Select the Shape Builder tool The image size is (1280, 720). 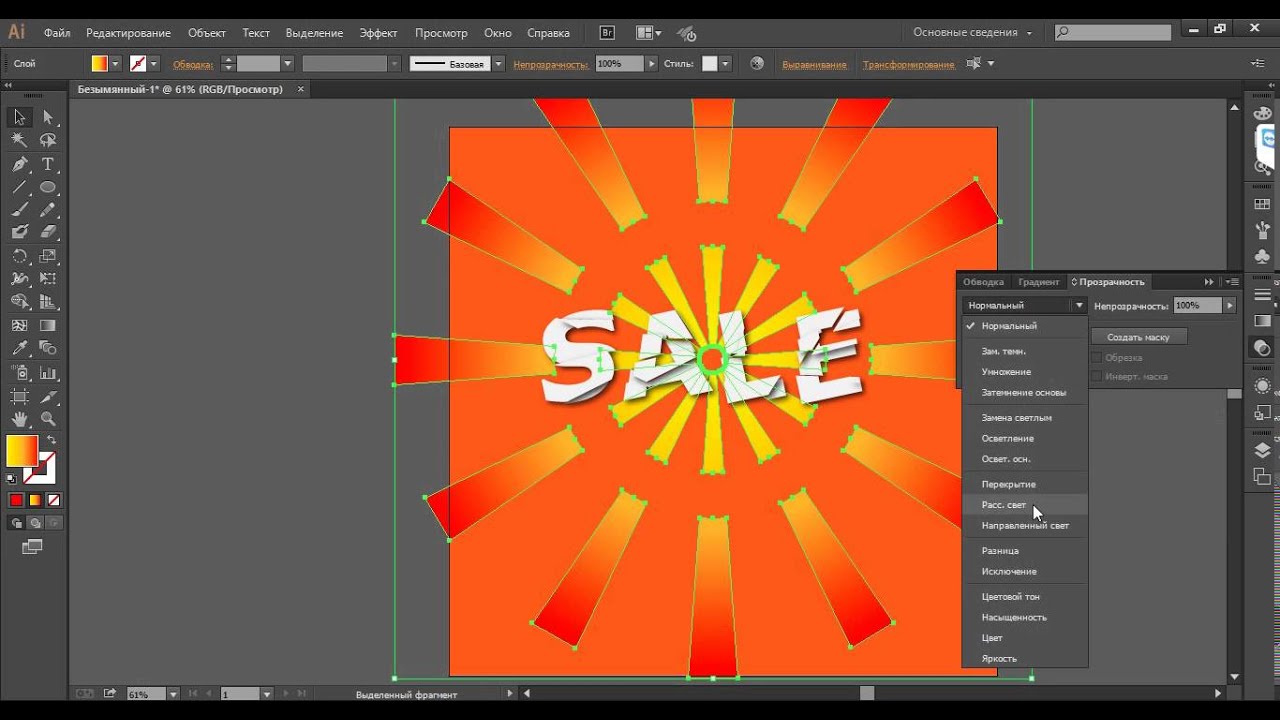[19, 302]
